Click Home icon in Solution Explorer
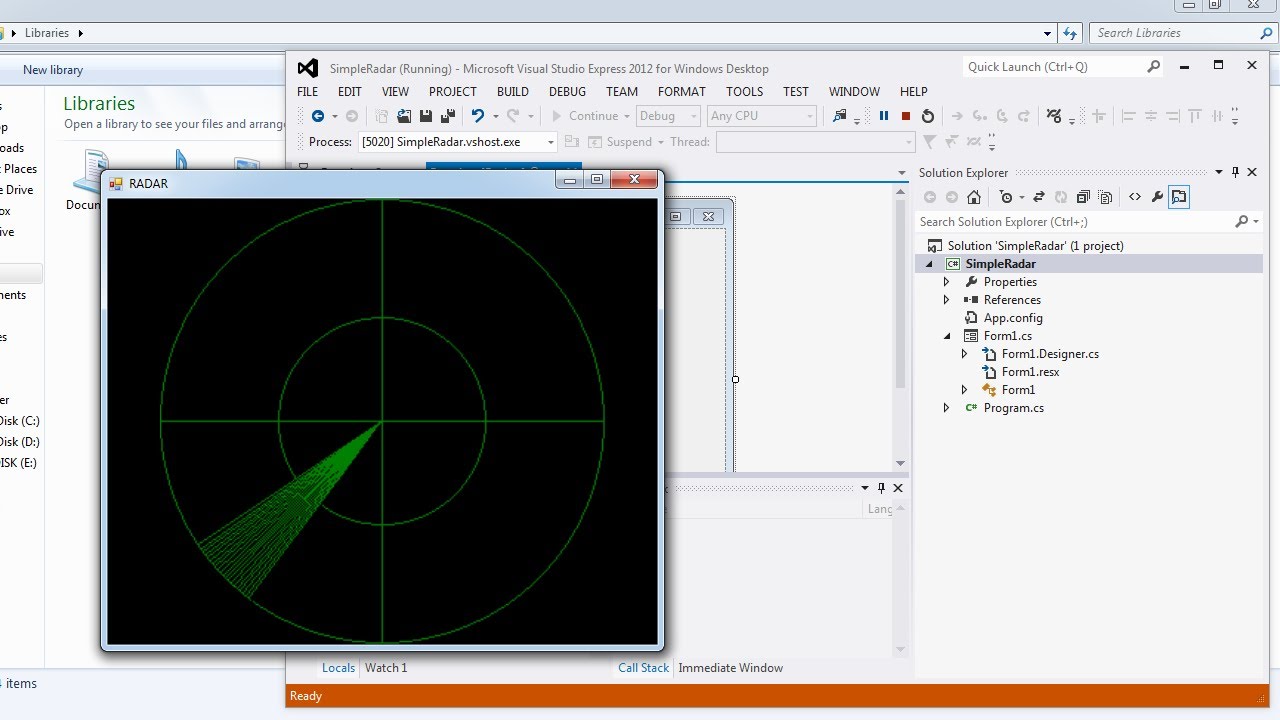The width and height of the screenshot is (1280, 720). point(974,197)
